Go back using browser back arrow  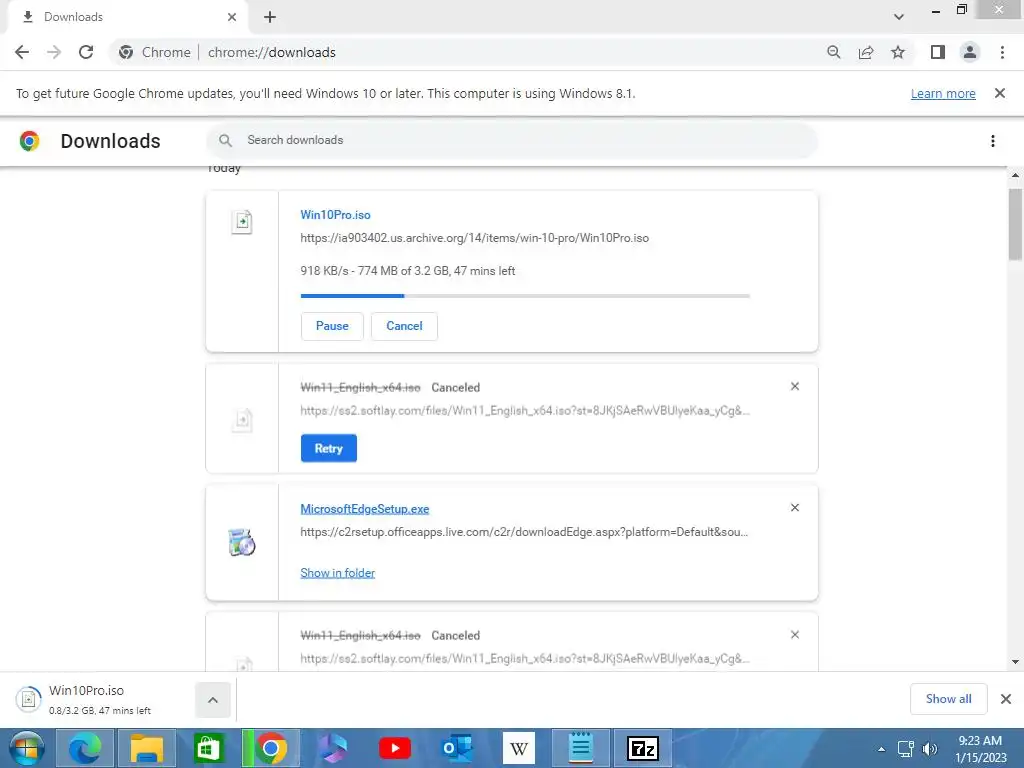[x=22, y=52]
